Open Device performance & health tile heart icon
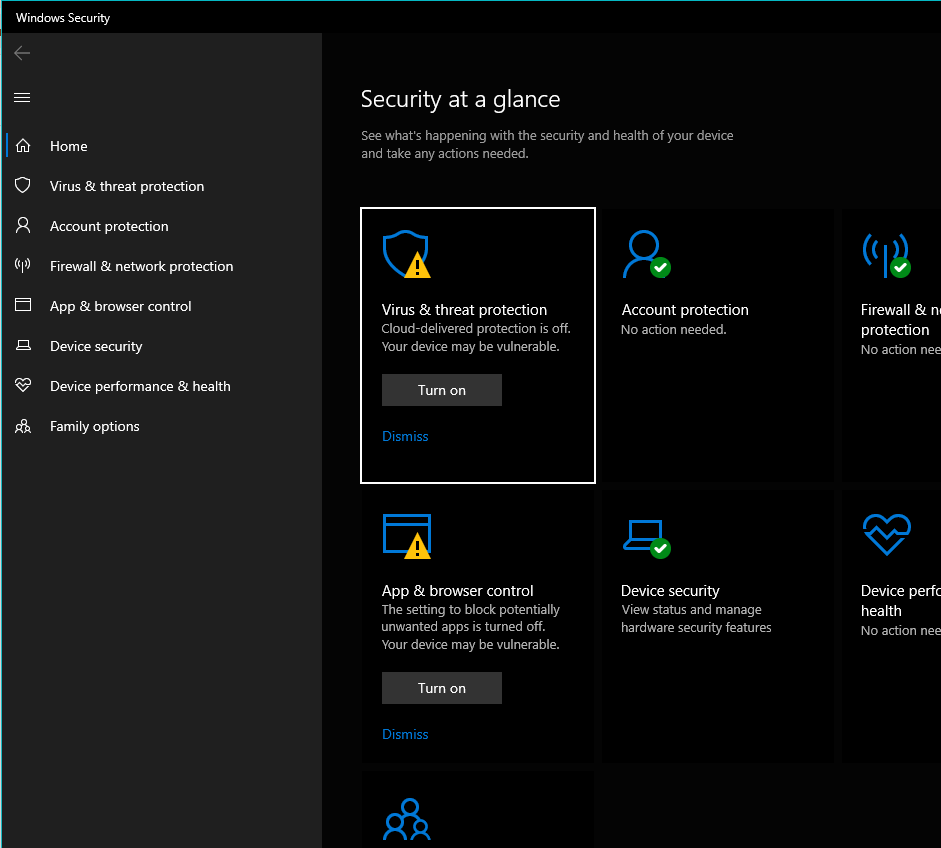The width and height of the screenshot is (941, 848). coord(885,535)
